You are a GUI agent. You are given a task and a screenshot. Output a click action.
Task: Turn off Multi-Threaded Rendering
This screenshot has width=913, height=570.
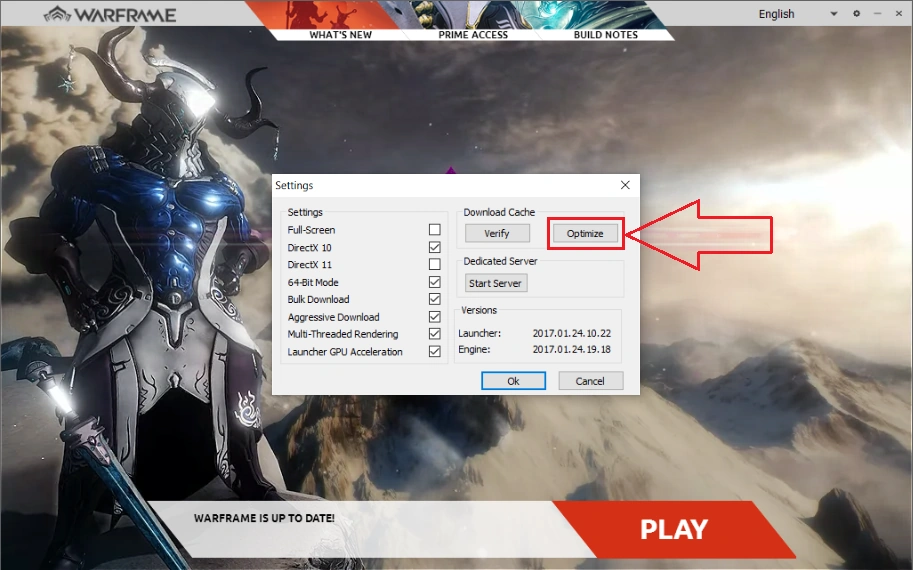coord(434,334)
